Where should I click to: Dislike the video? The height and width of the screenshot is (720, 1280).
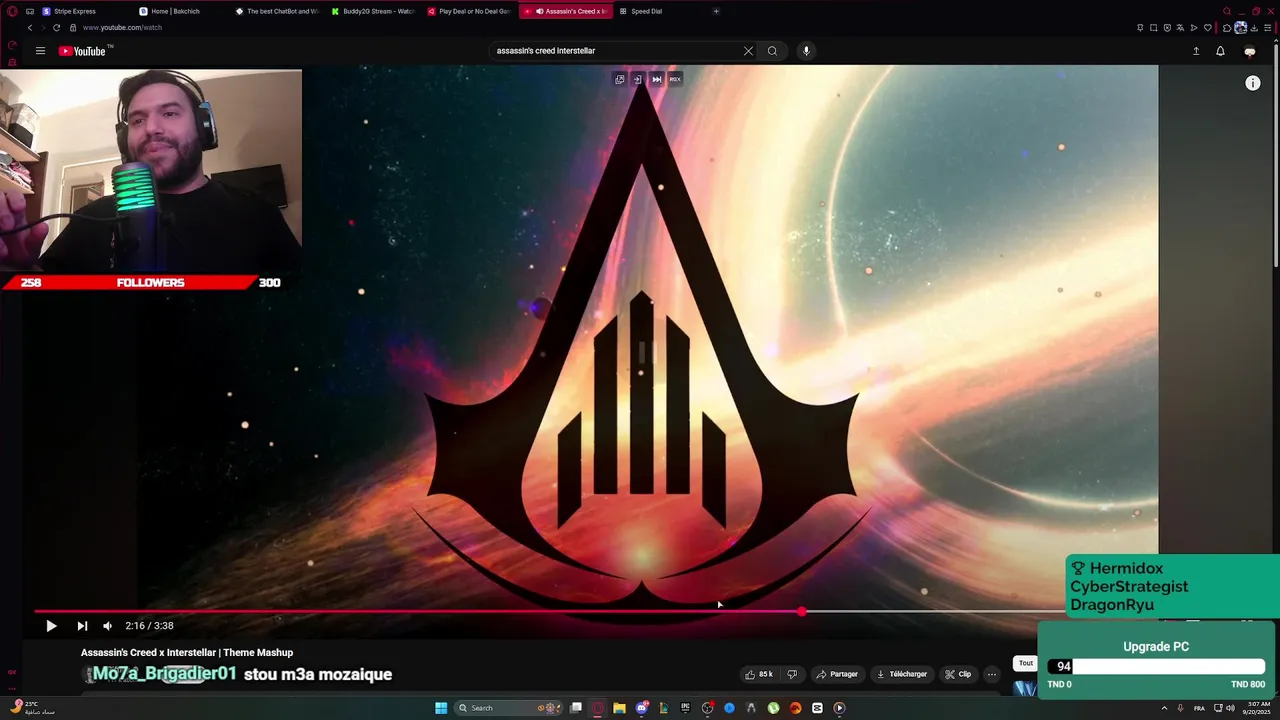click(792, 674)
